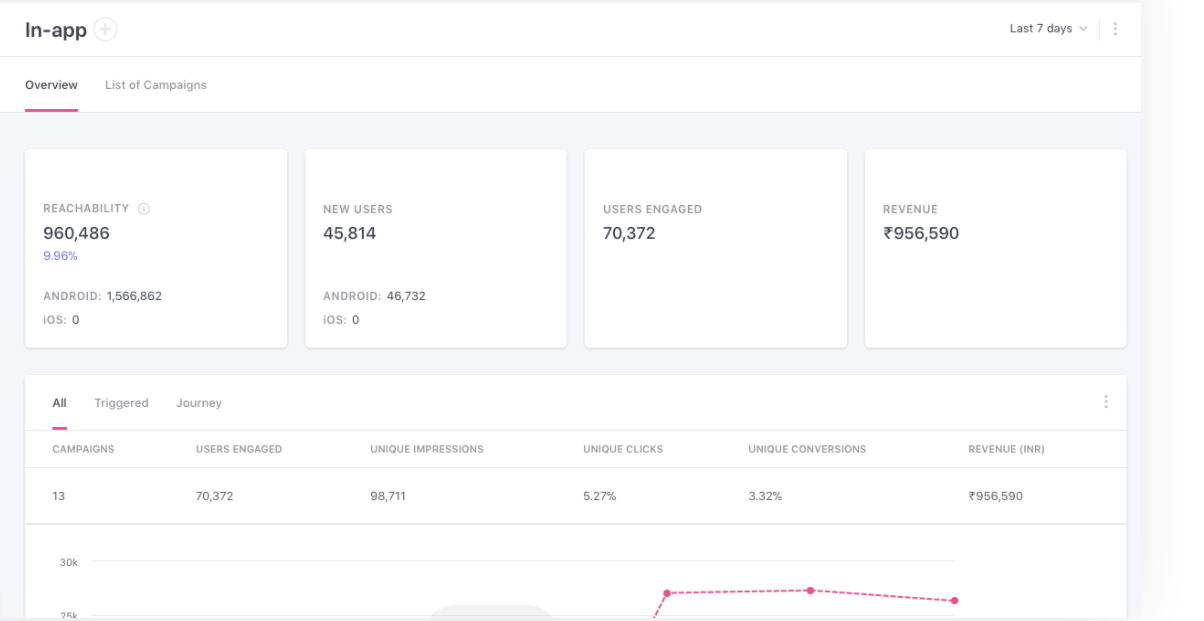Click the Reachability value 960,486
The height and width of the screenshot is (621, 1204).
click(76, 234)
